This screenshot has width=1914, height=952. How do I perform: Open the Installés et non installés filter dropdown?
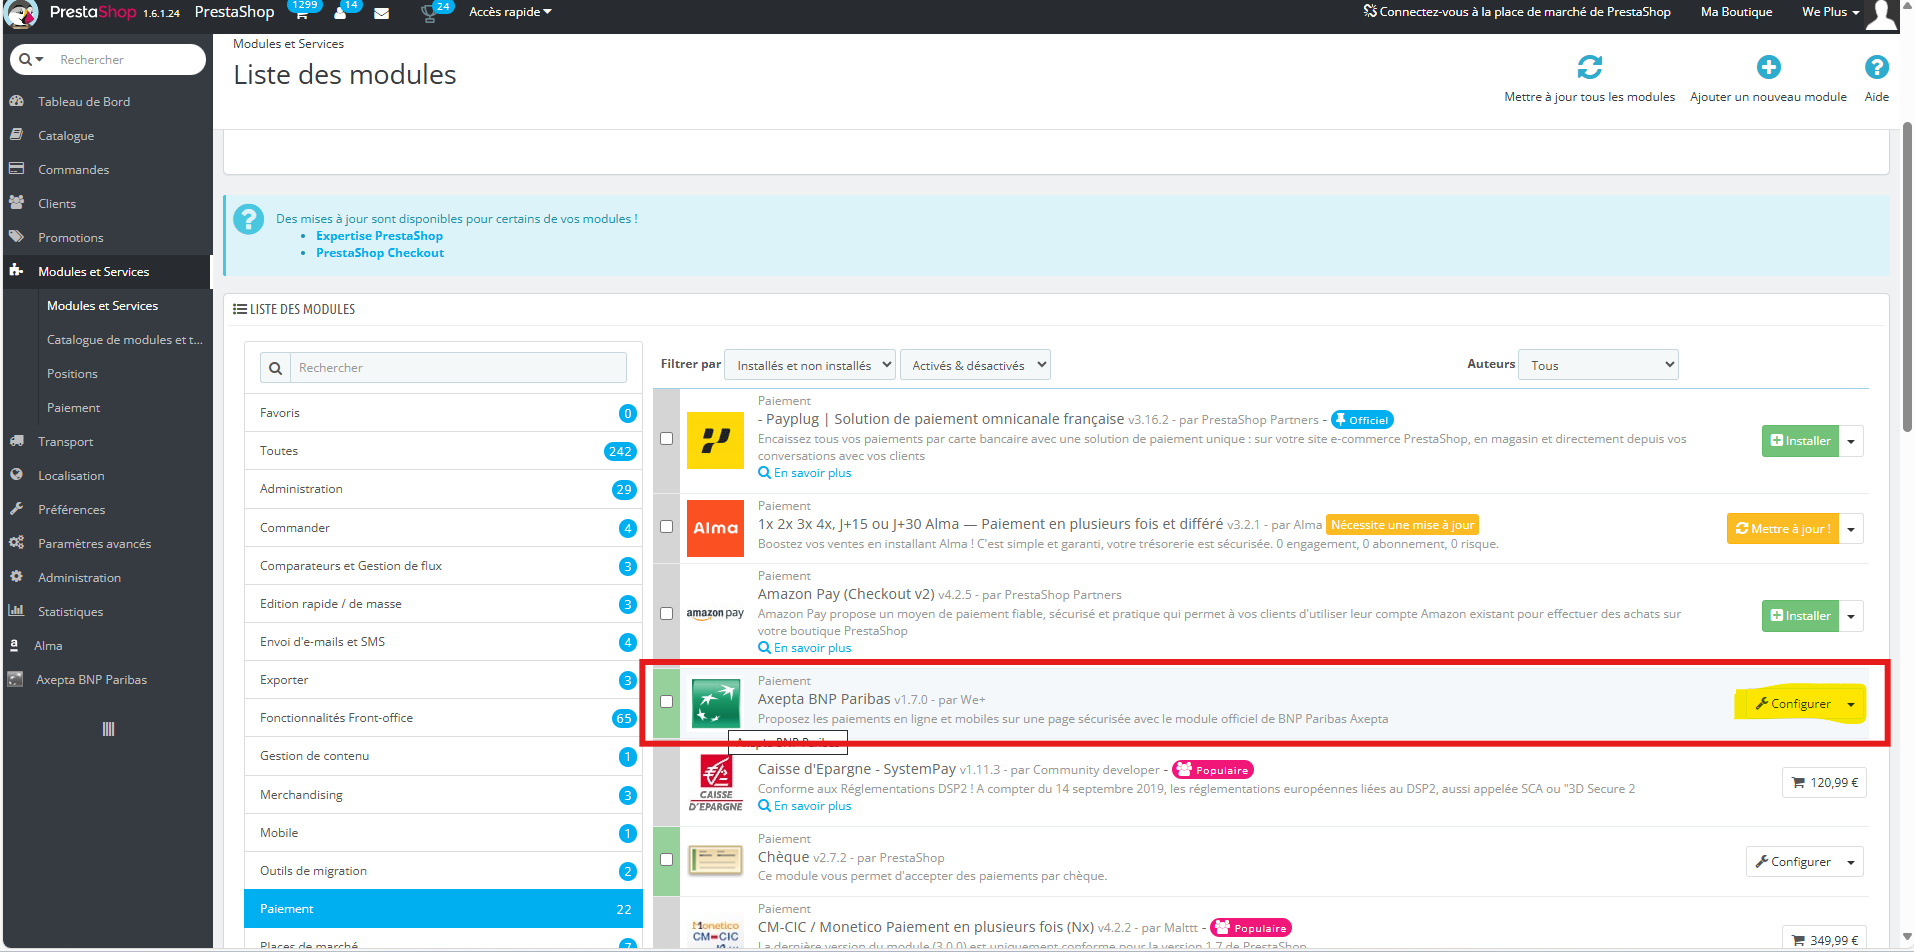(x=809, y=365)
